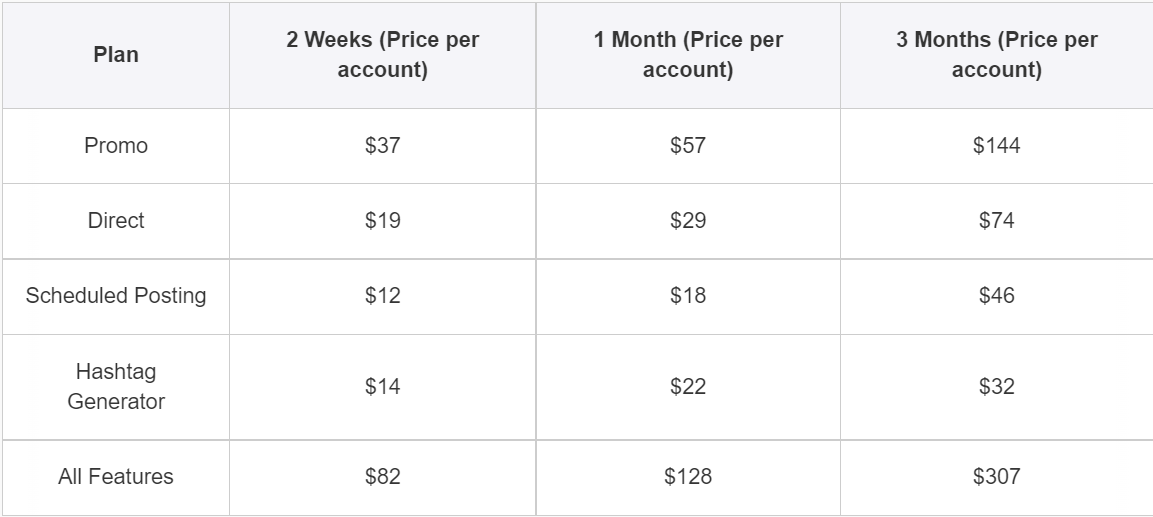
Task: Select the Promo plan row label
Action: (116, 146)
